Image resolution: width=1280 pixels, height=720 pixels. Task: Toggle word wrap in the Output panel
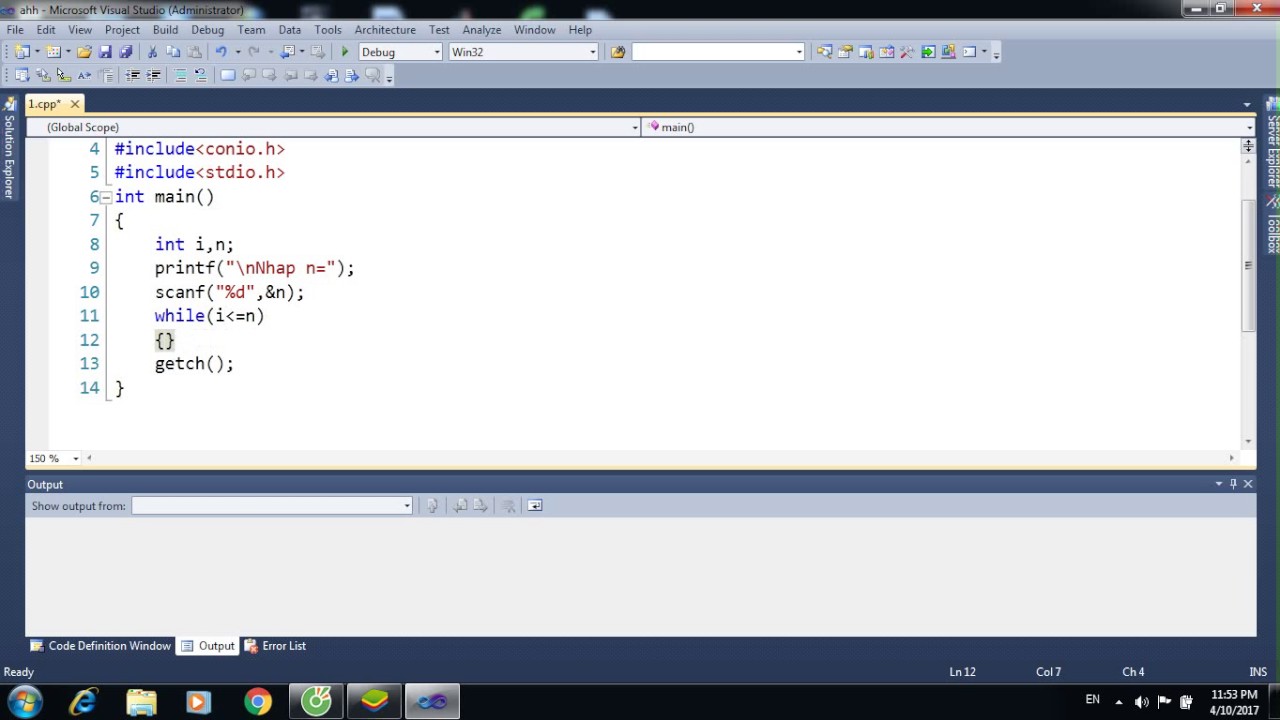pyautogui.click(x=535, y=506)
